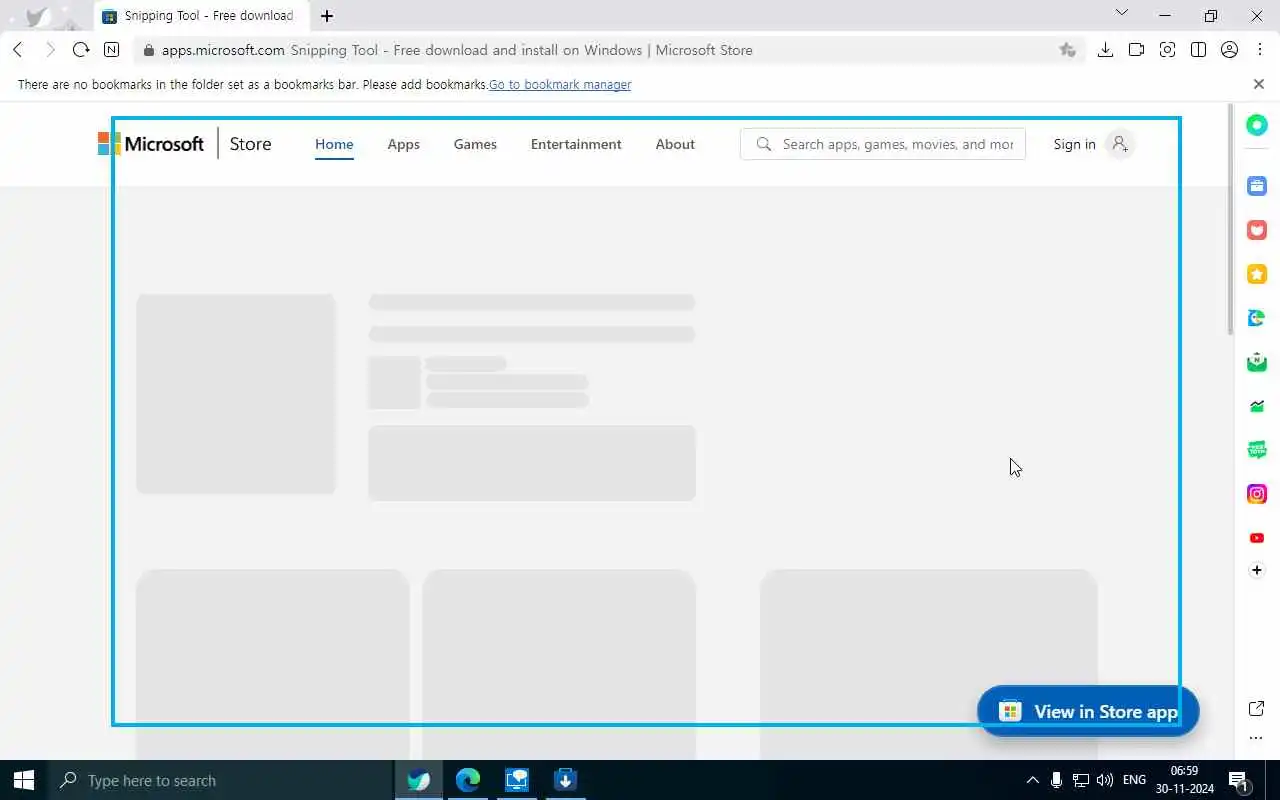Start the screen capture tool icon

[x=1167, y=50]
